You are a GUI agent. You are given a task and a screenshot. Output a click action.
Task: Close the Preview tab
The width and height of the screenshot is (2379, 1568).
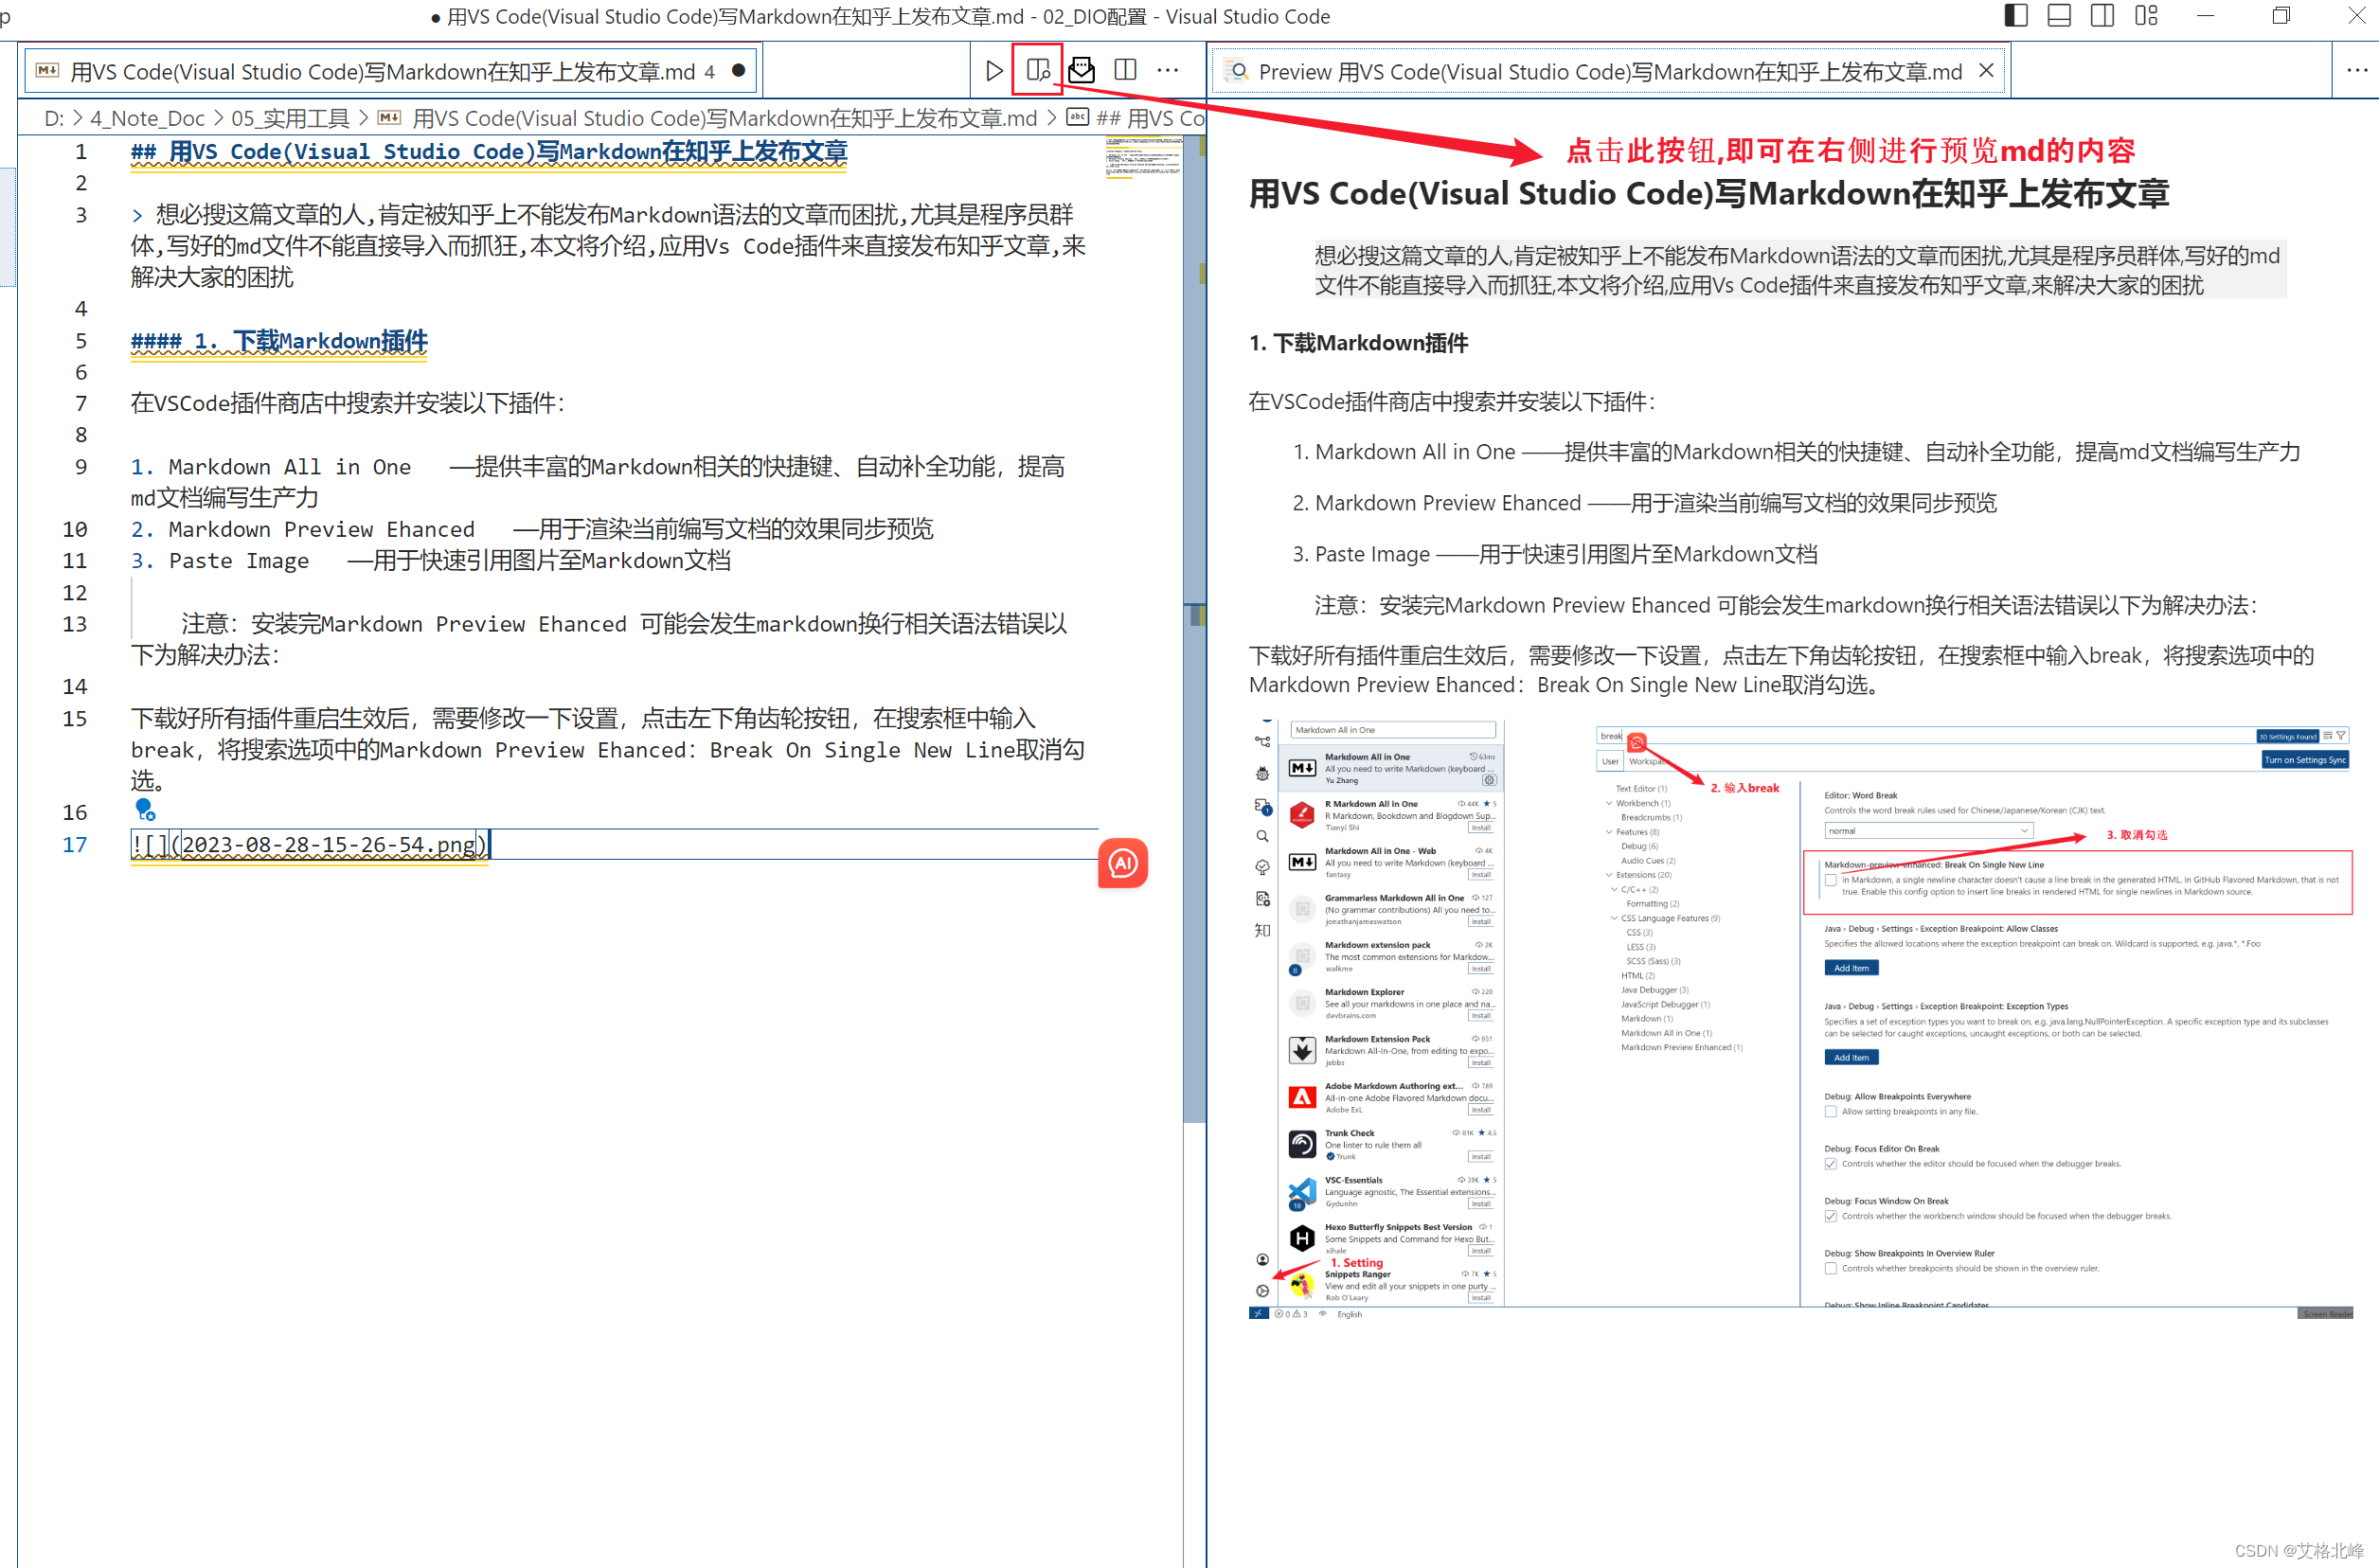tap(1986, 71)
